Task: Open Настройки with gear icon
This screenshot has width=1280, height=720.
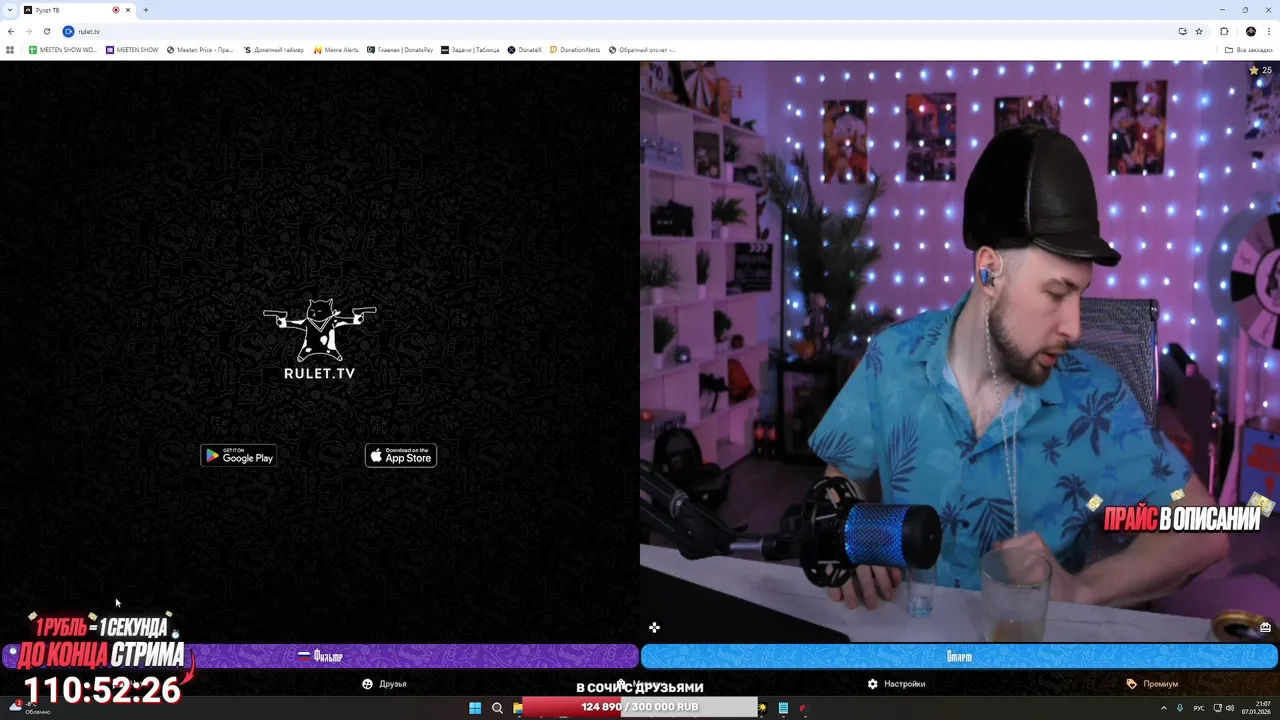Action: tap(896, 684)
